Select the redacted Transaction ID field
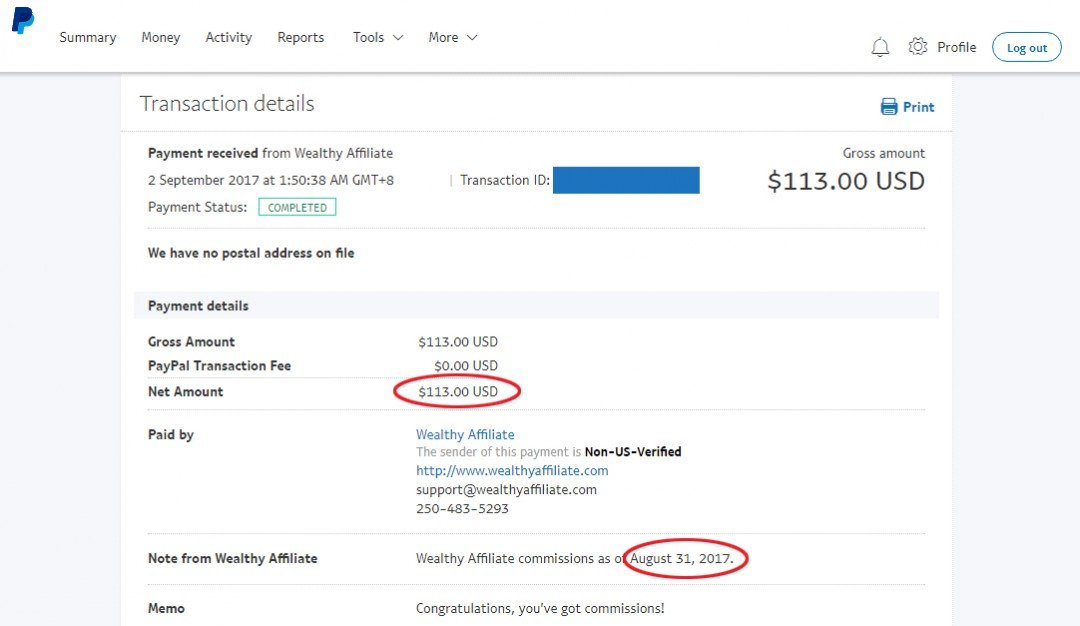The height and width of the screenshot is (626, 1080). pos(626,180)
